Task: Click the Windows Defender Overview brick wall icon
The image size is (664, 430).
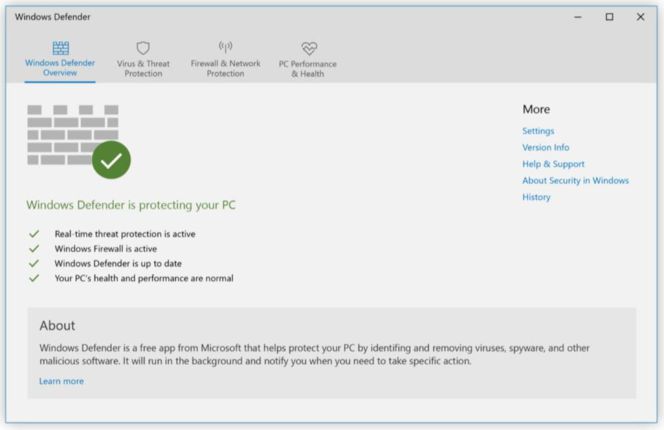Action: (x=61, y=48)
